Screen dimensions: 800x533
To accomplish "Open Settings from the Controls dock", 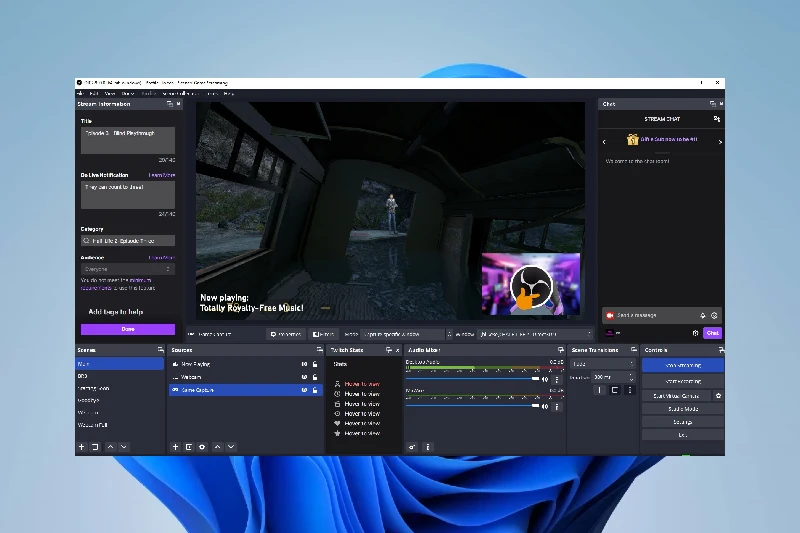I will point(683,422).
